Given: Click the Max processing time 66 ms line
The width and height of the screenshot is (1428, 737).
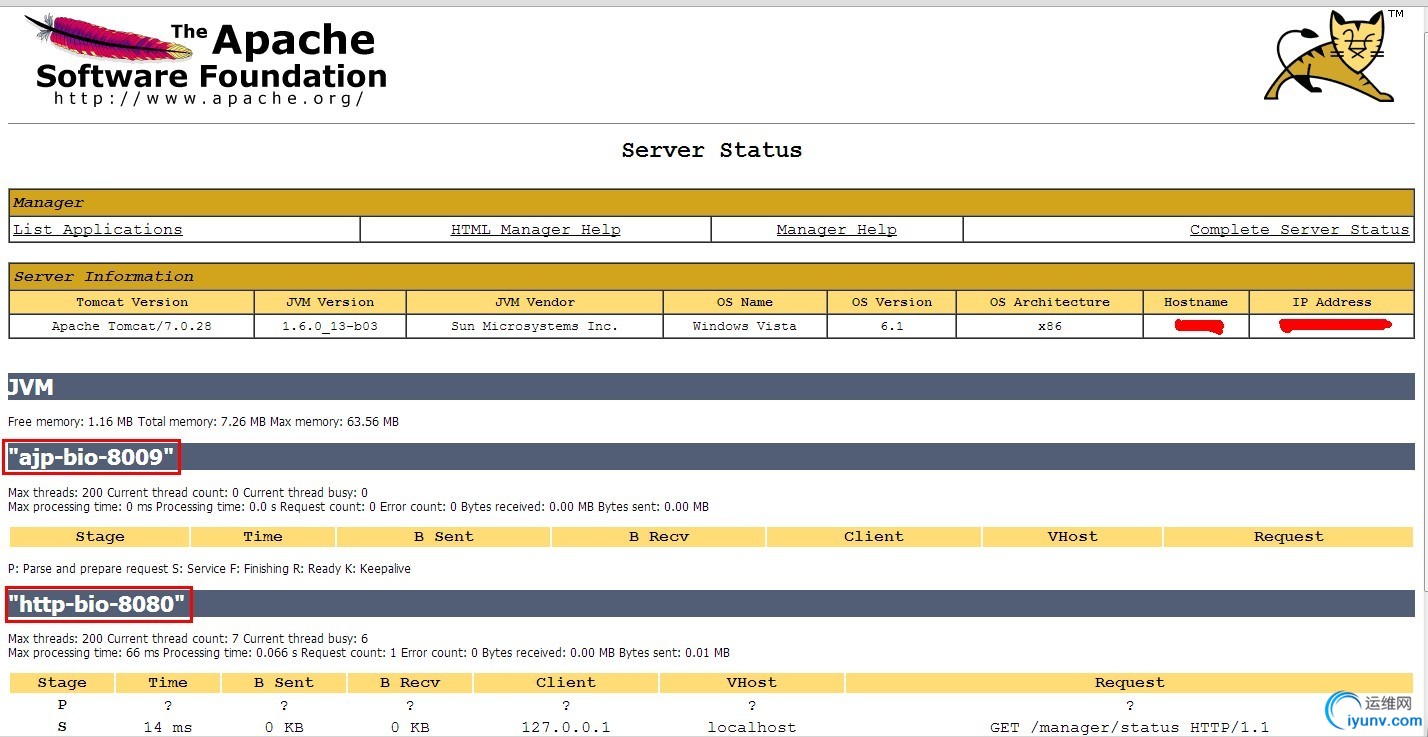Looking at the screenshot, I should 369,653.
